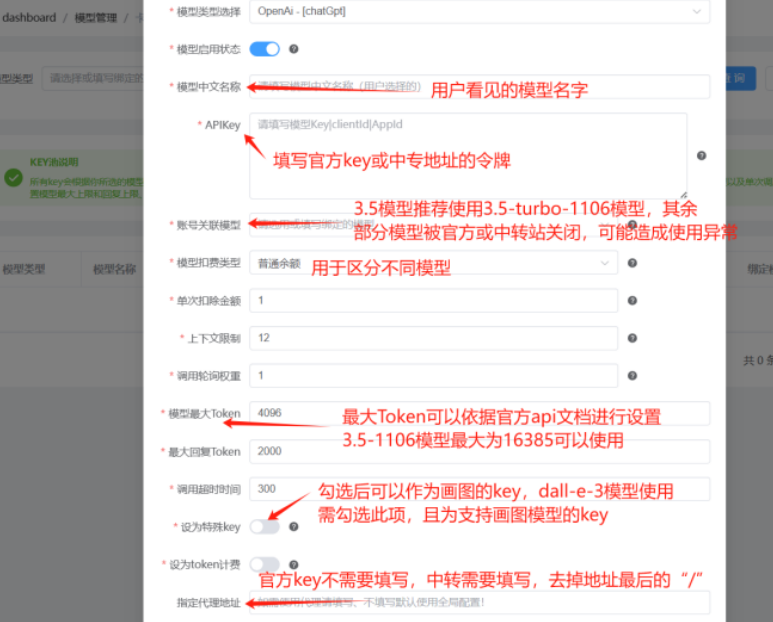Click help icon beside 设为特殊key switch

[294, 527]
